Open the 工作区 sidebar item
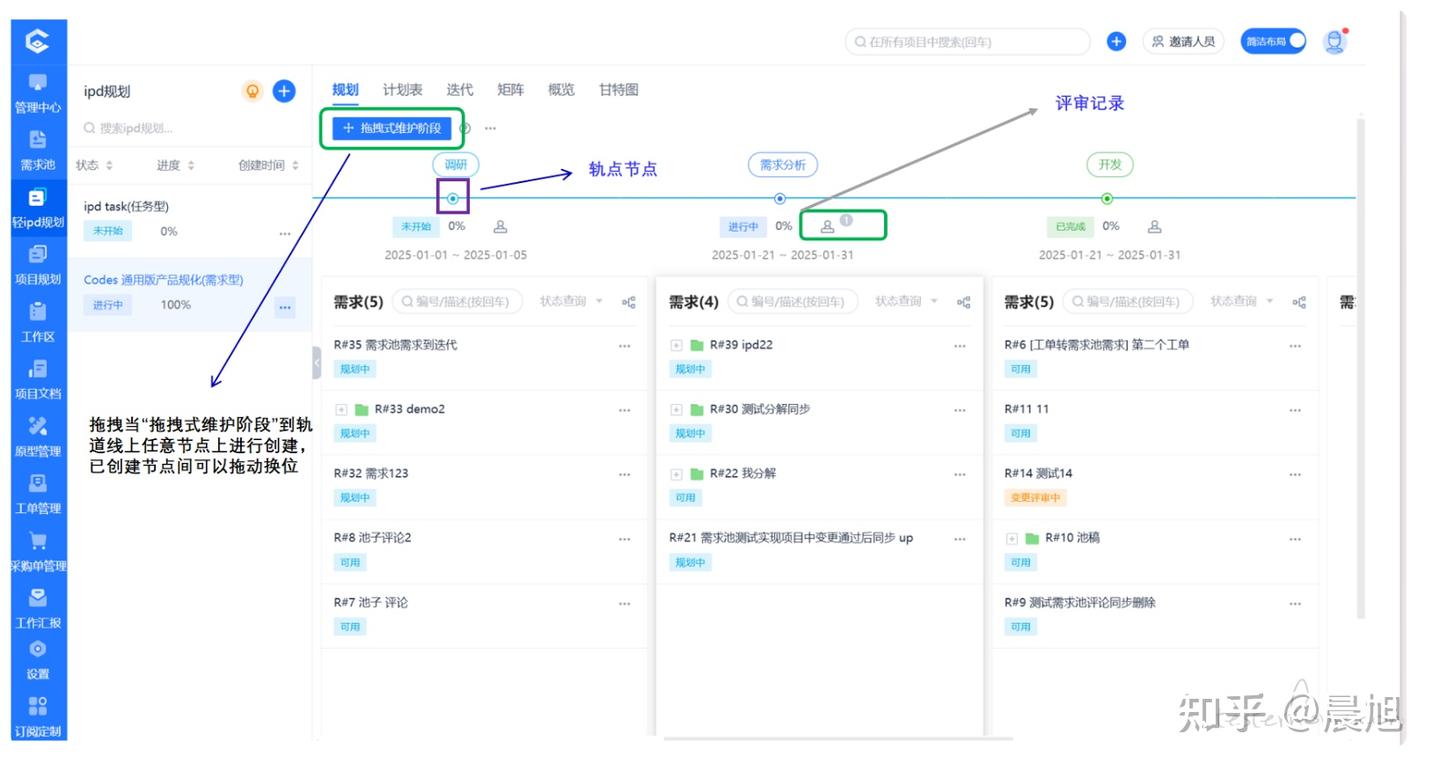The image size is (1440, 771). click(x=38, y=322)
